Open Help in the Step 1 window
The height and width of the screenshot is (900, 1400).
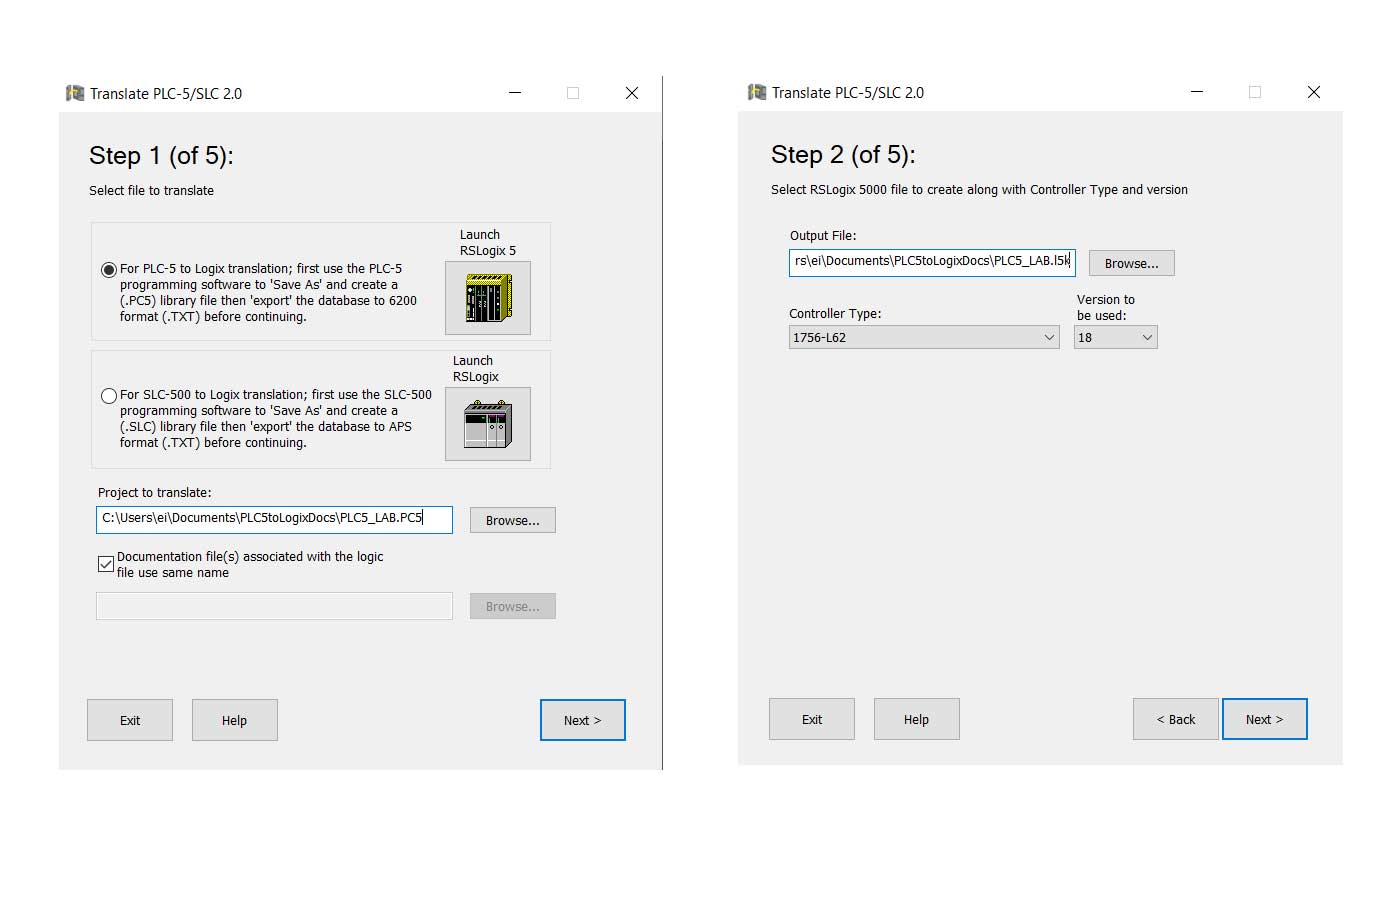coord(235,720)
